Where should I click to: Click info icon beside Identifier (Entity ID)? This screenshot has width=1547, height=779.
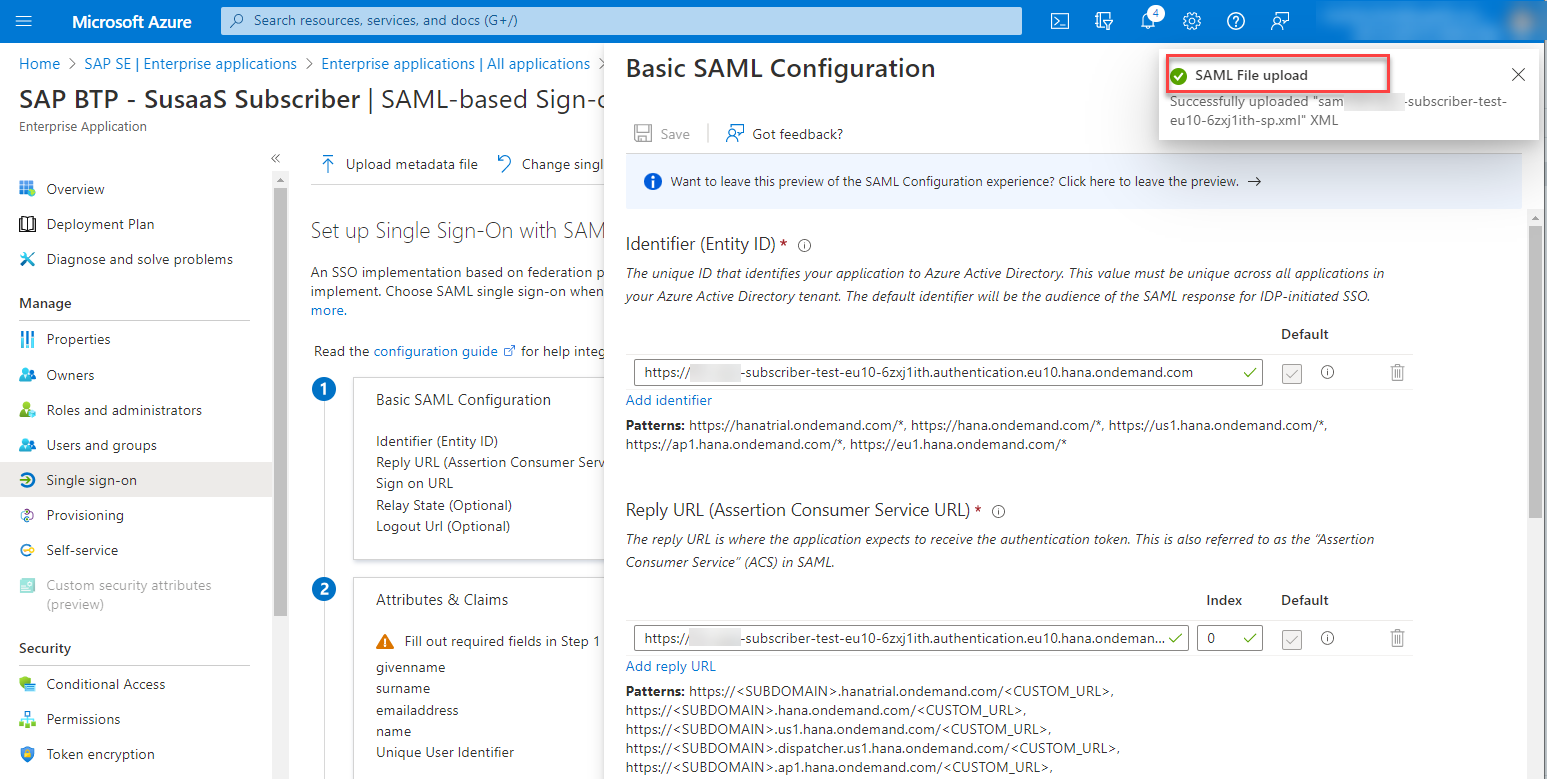coord(804,245)
